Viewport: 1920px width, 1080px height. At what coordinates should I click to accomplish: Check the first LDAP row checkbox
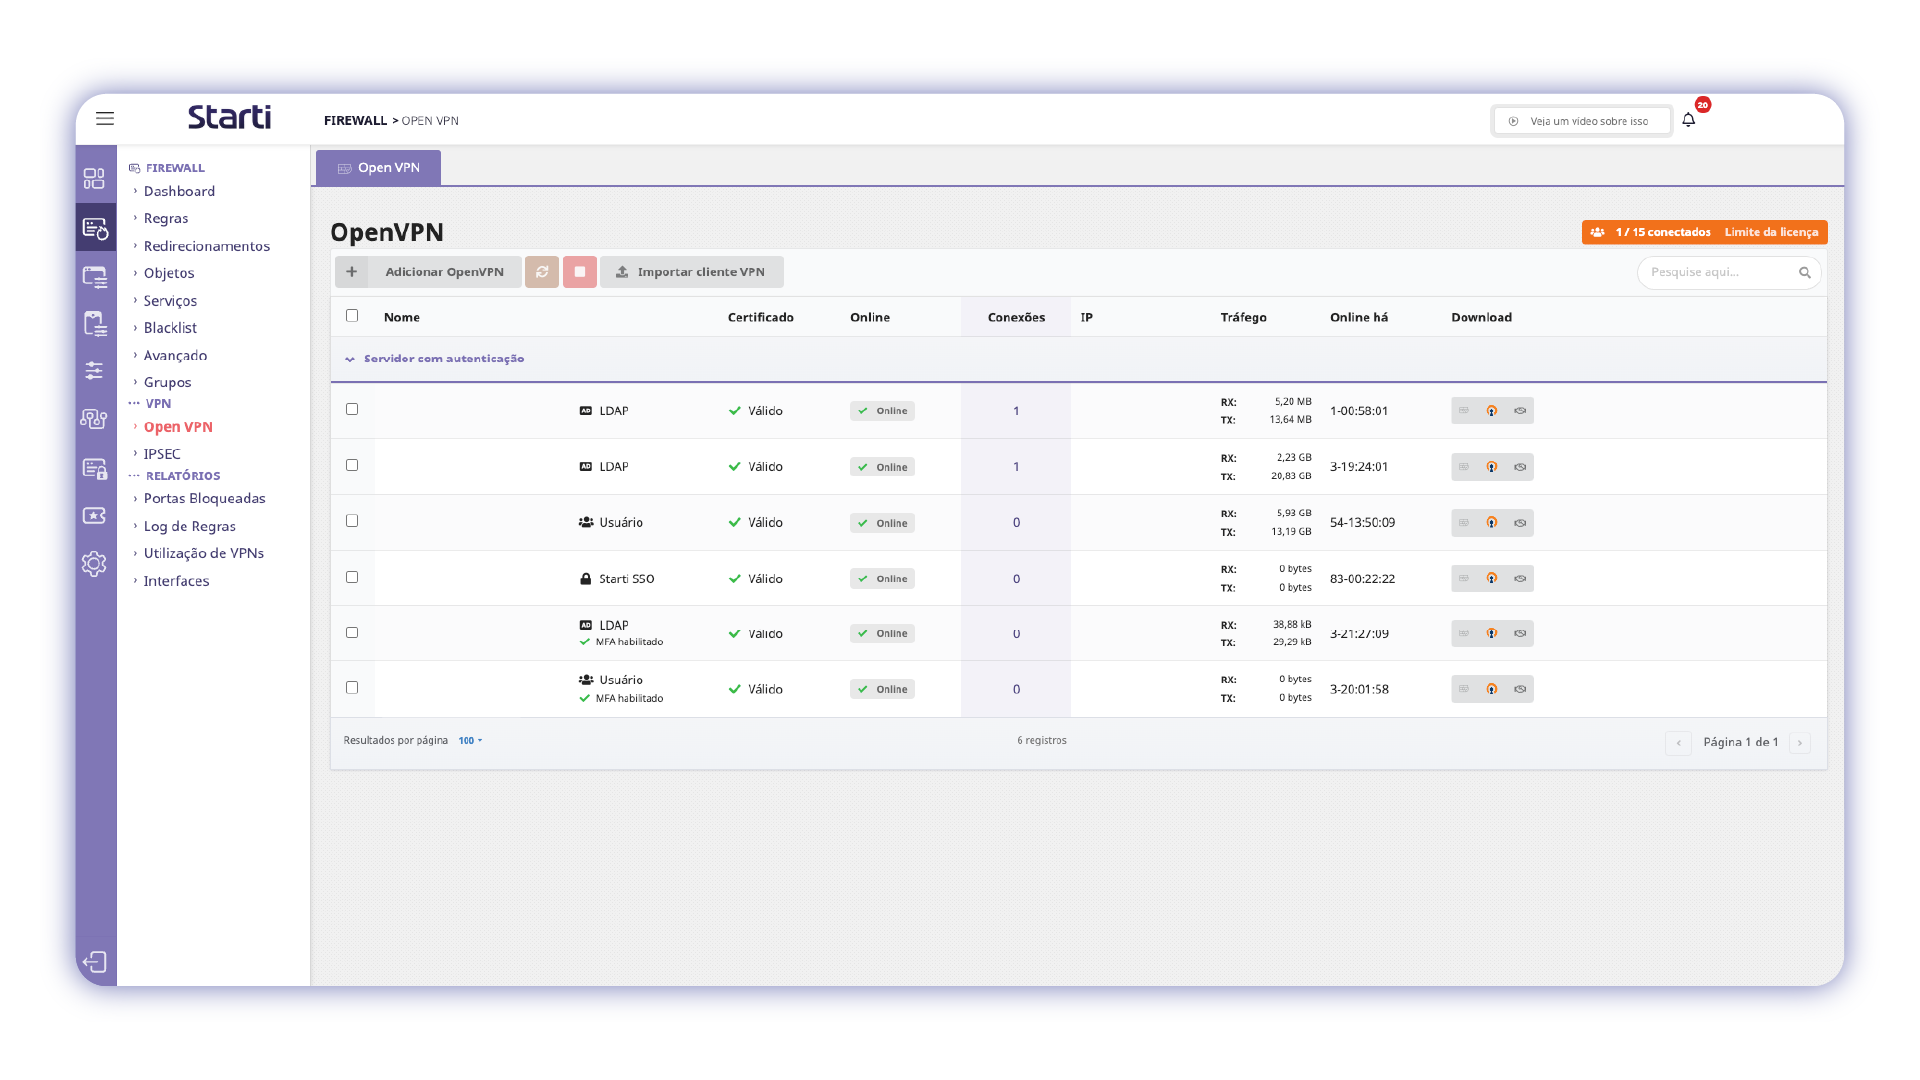352,409
